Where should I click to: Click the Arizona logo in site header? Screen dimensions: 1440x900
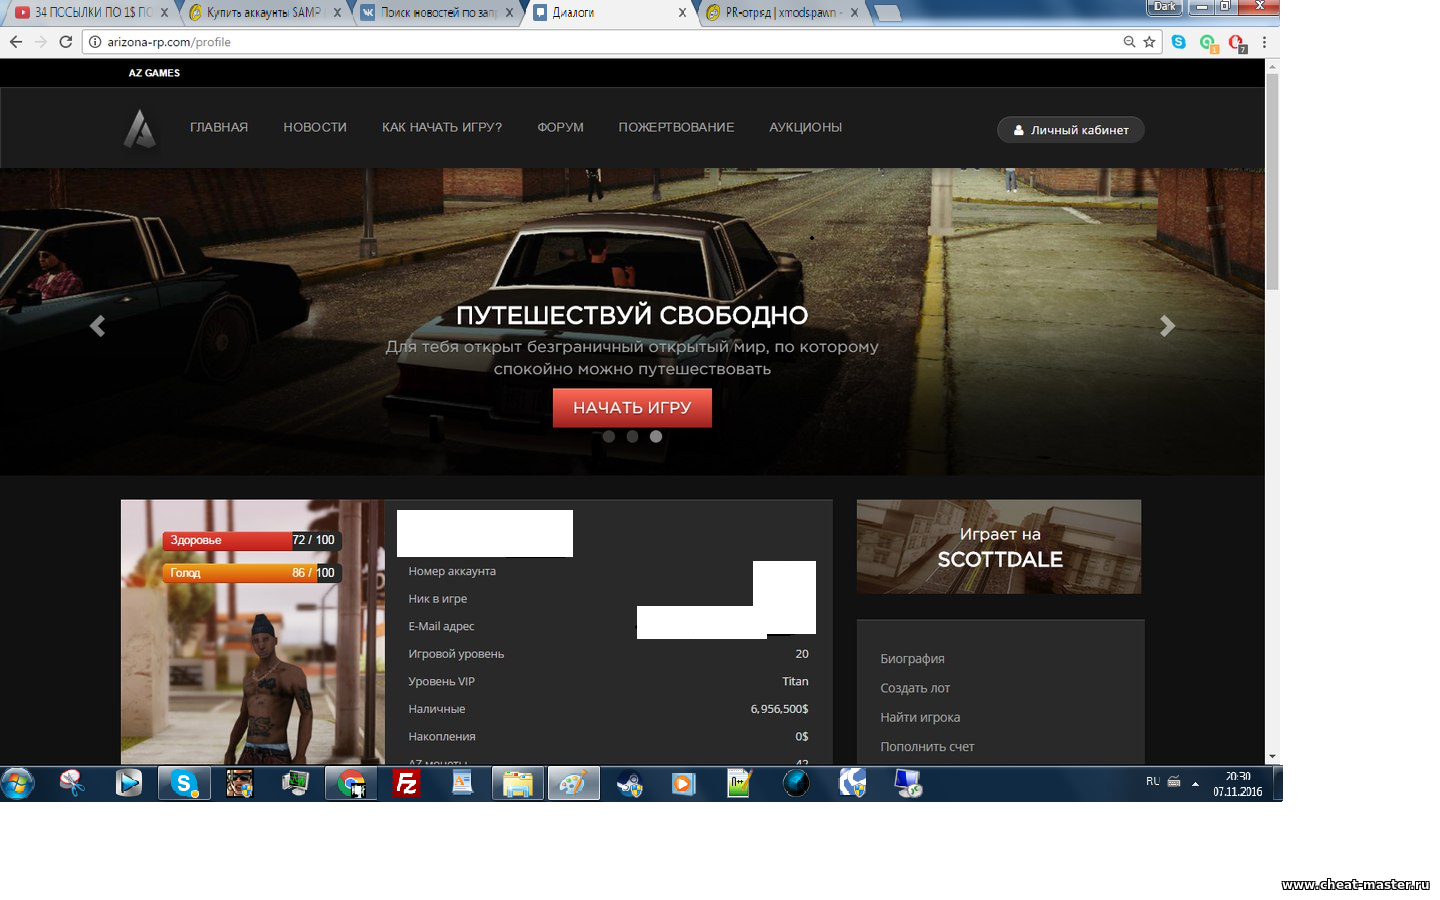pos(140,129)
